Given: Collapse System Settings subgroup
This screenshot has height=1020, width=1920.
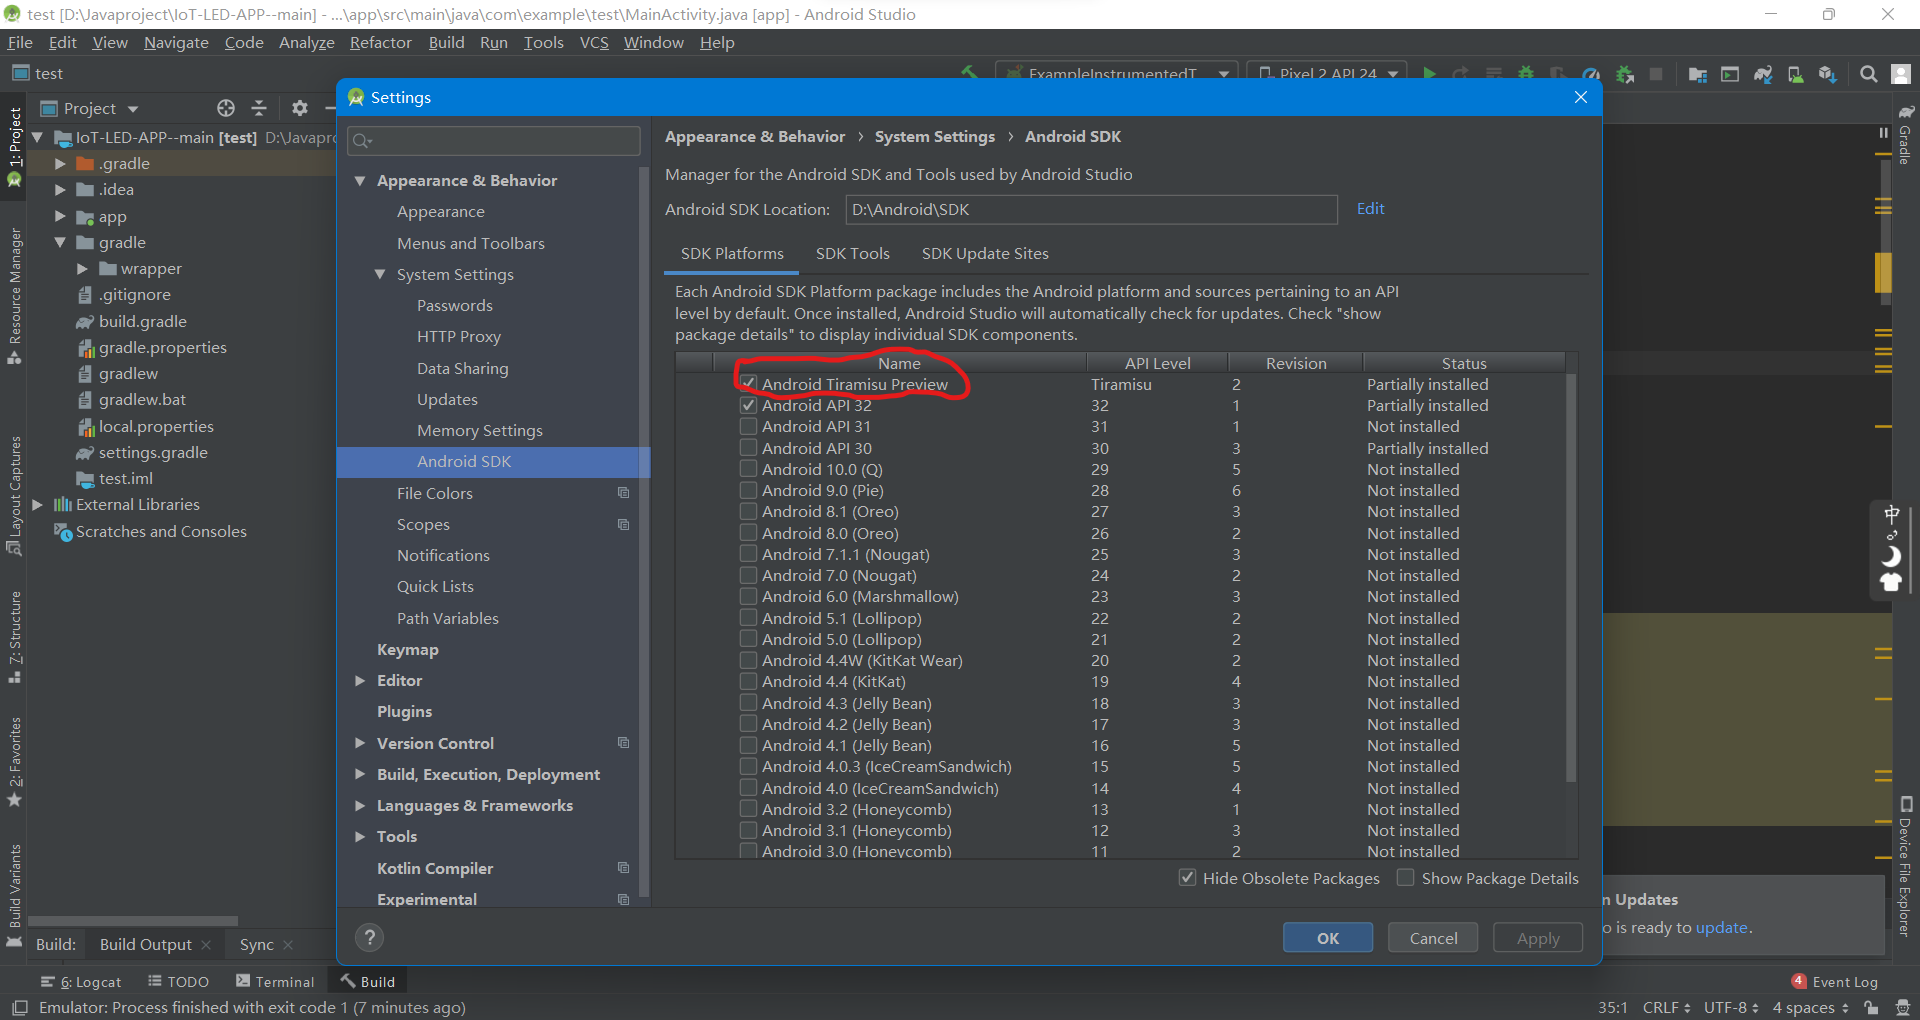Looking at the screenshot, I should [x=380, y=274].
